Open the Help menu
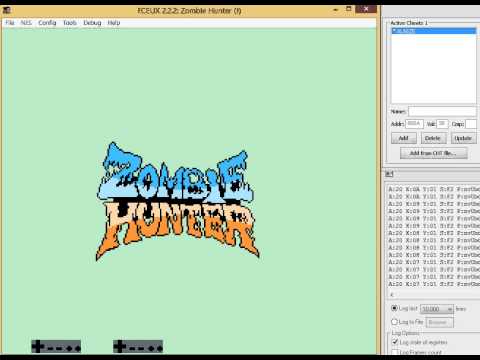 (114, 23)
